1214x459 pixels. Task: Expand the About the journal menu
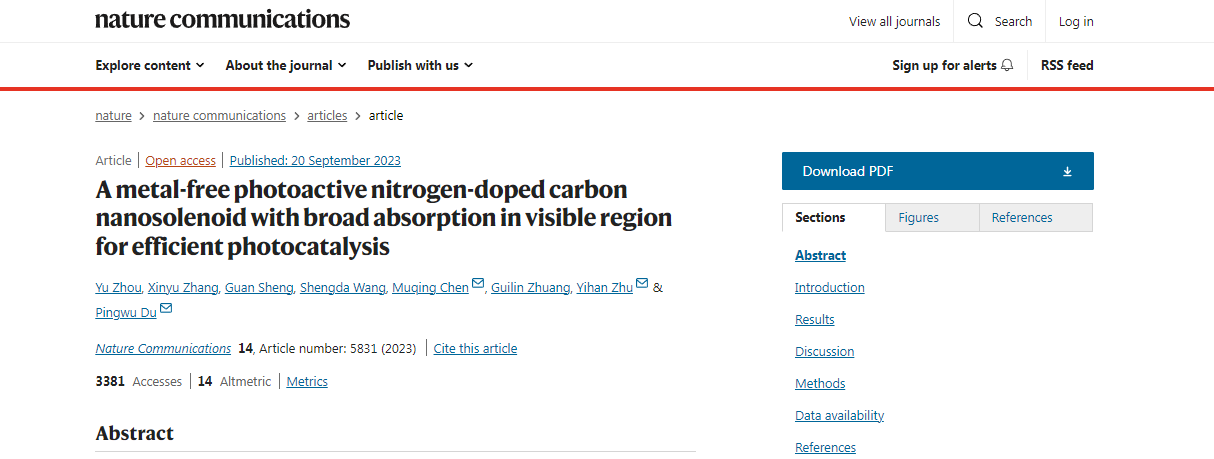pos(286,65)
